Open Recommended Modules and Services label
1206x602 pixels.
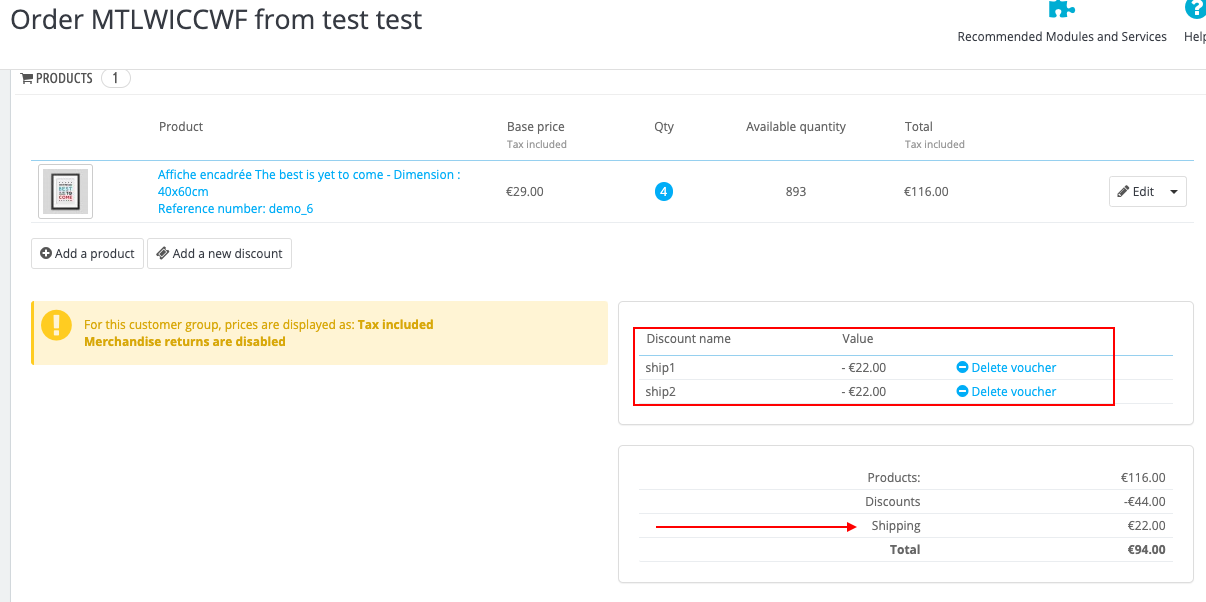[1062, 37]
